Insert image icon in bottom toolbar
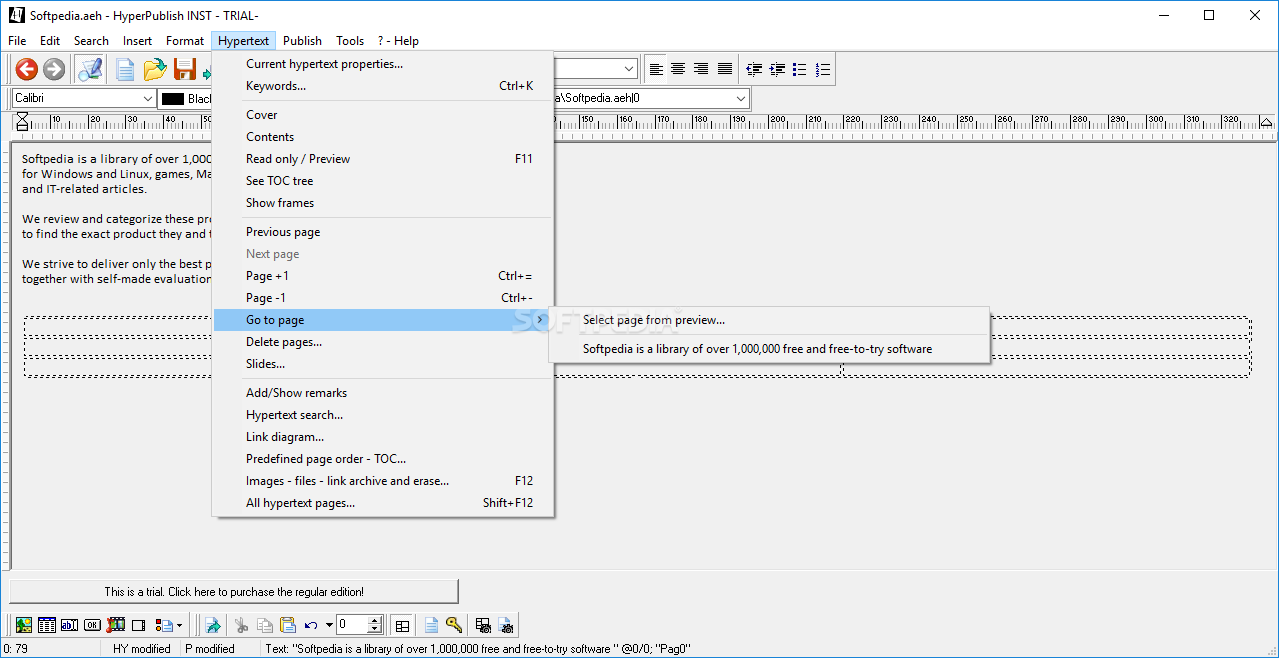The image size is (1279, 658). click(24, 625)
